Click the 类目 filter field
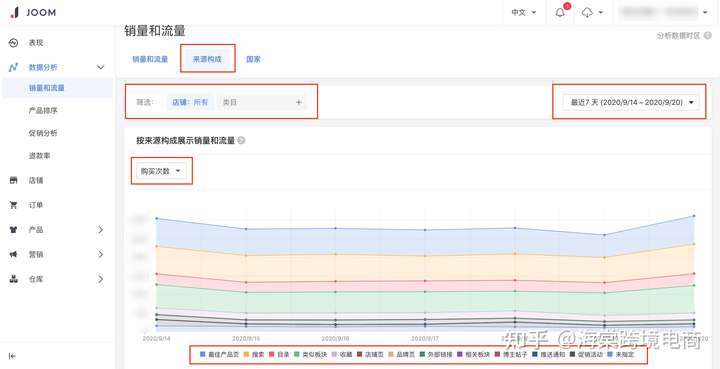 point(261,102)
